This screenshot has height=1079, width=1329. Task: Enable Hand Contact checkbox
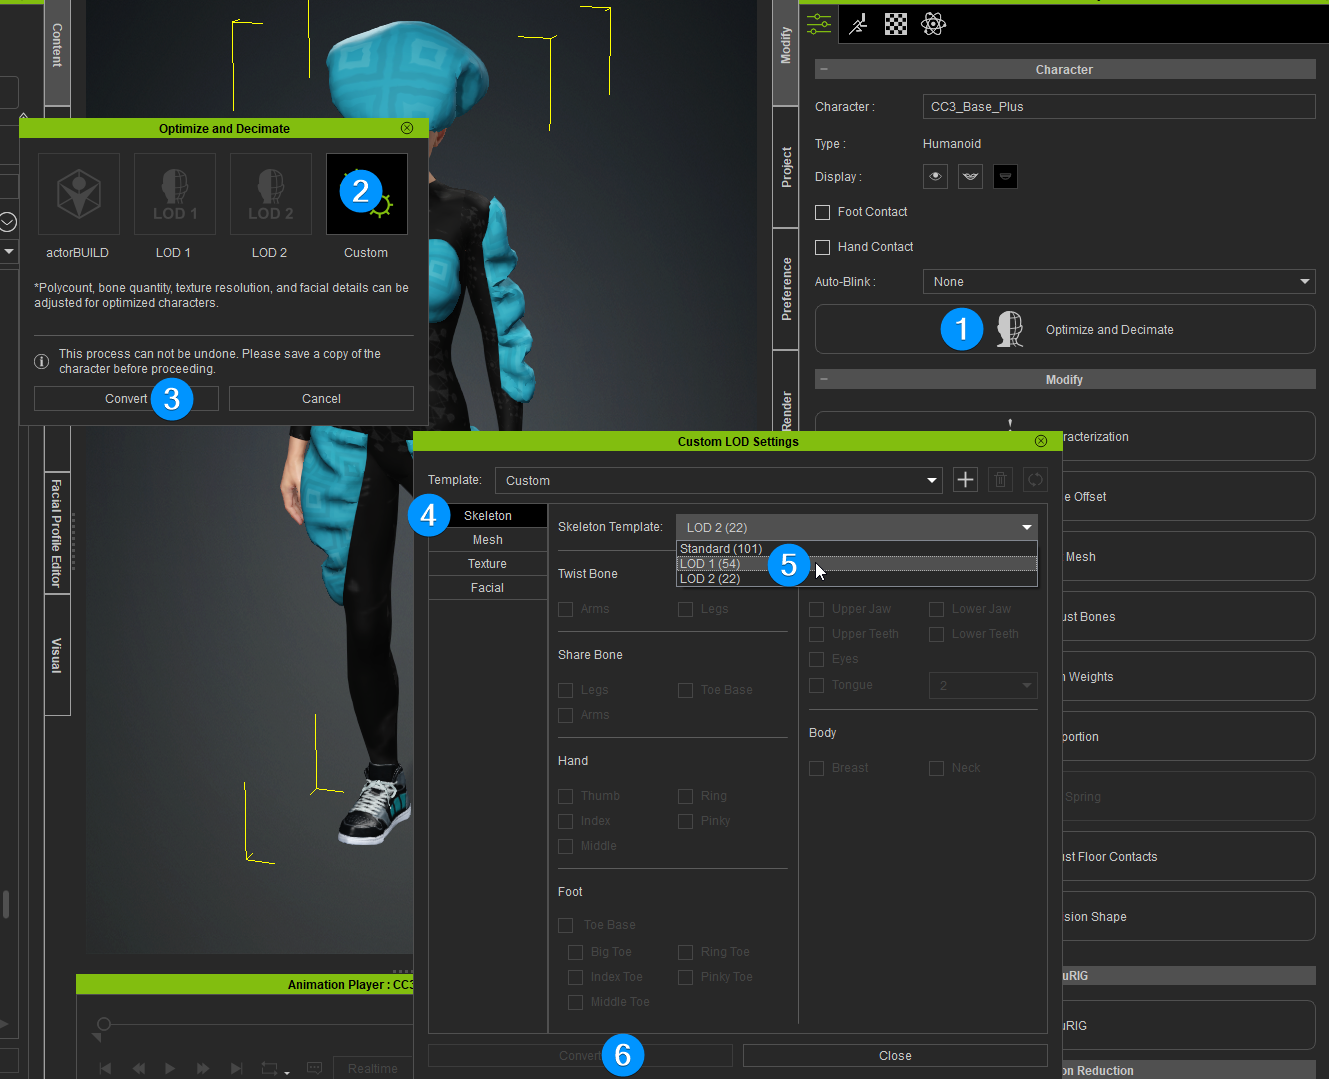(822, 247)
